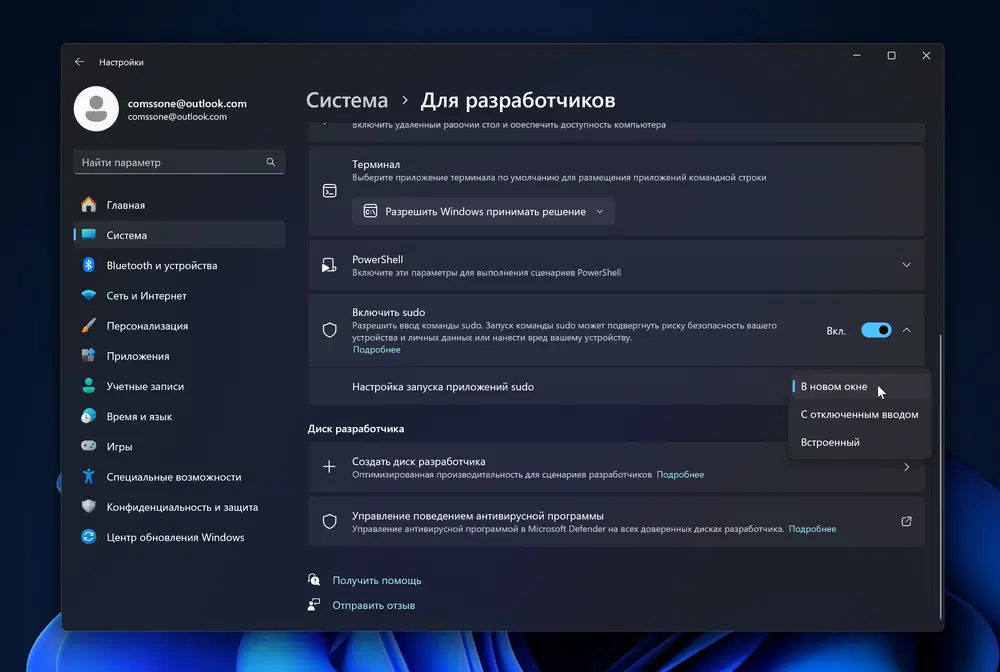This screenshot has height=672, width=1000.
Task: Open the Разрешить Windows принимать решение dropdown
Action: (483, 211)
